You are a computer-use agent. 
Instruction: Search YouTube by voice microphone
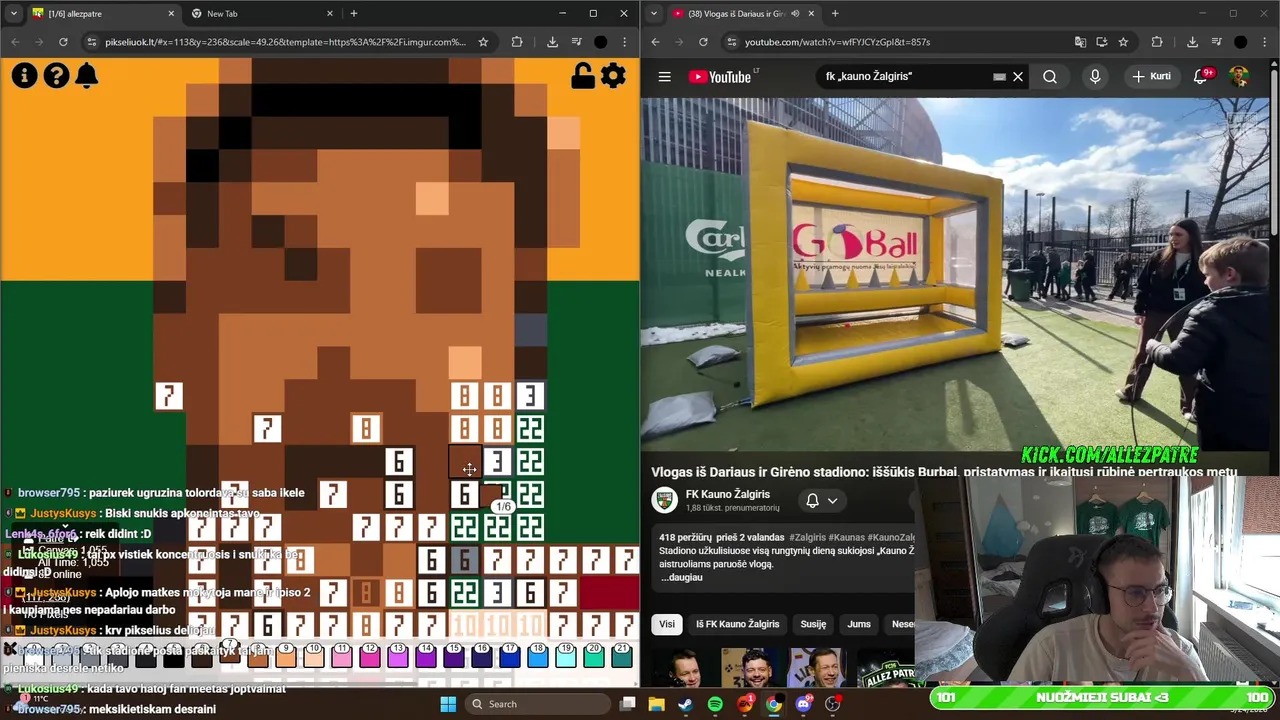tap(1095, 77)
